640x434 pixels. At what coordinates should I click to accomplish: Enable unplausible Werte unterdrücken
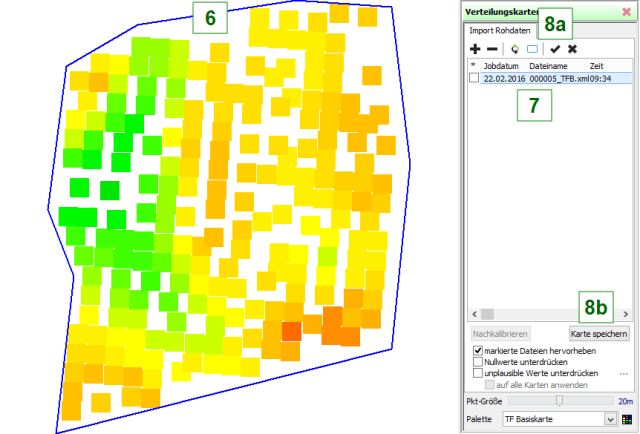(475, 373)
